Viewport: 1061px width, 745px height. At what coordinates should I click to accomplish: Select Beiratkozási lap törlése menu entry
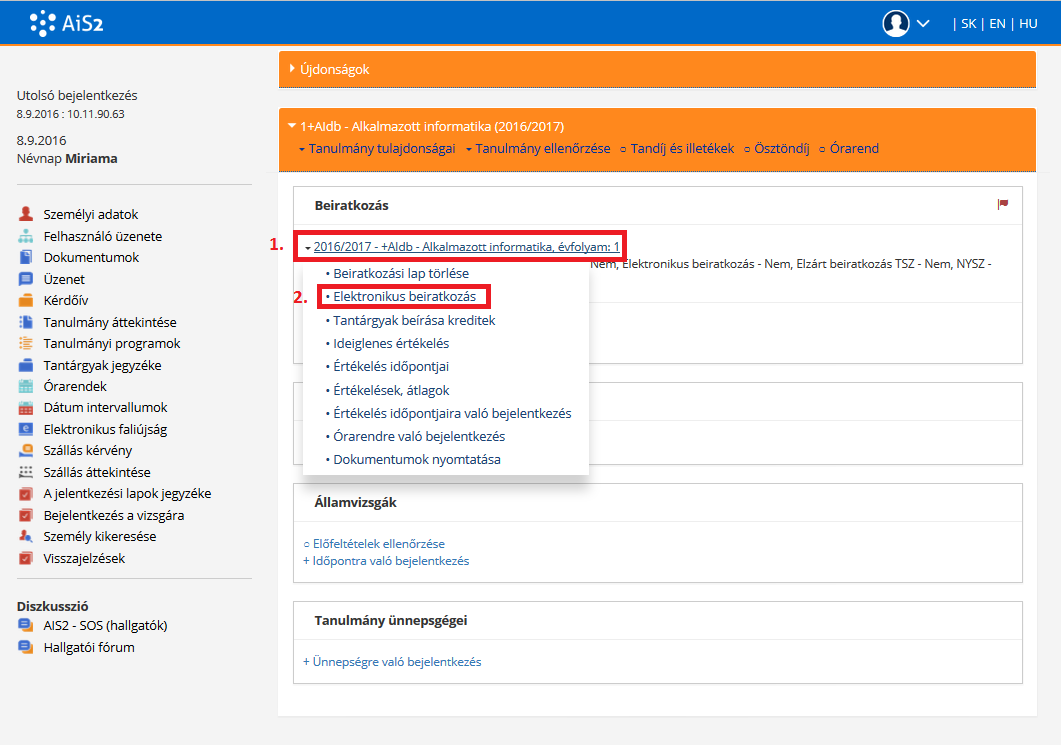[400, 273]
